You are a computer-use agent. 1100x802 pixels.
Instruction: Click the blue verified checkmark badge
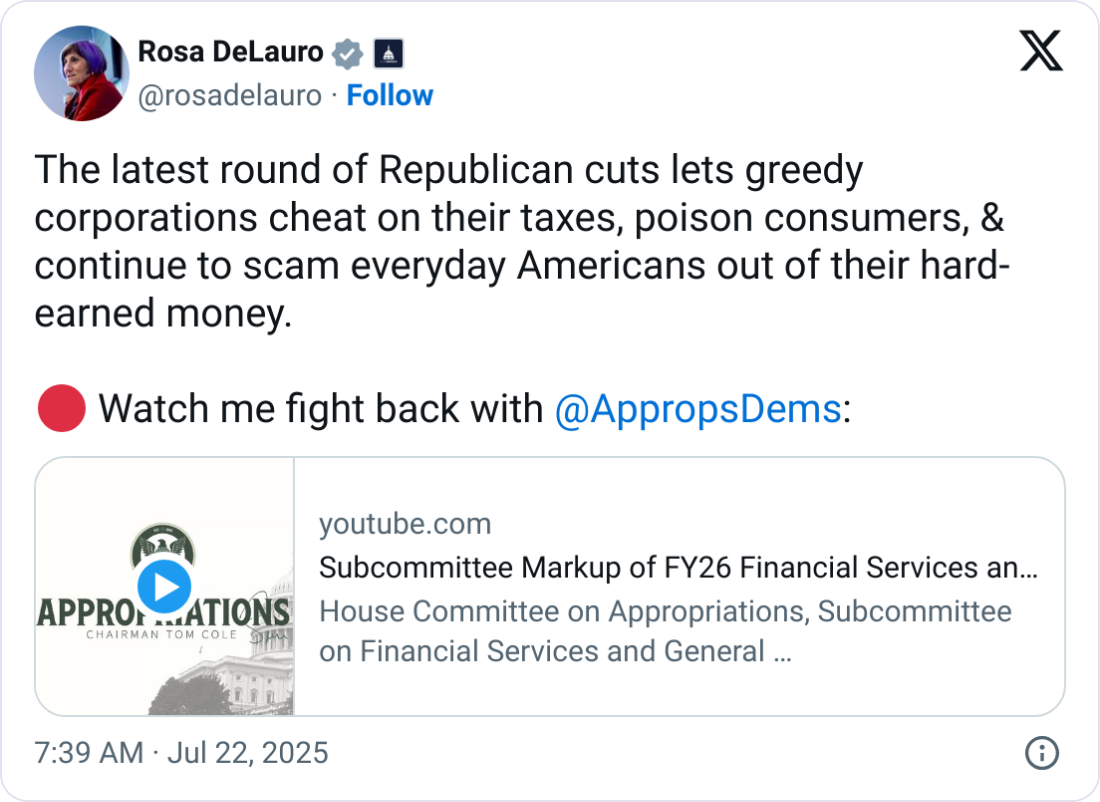347,53
